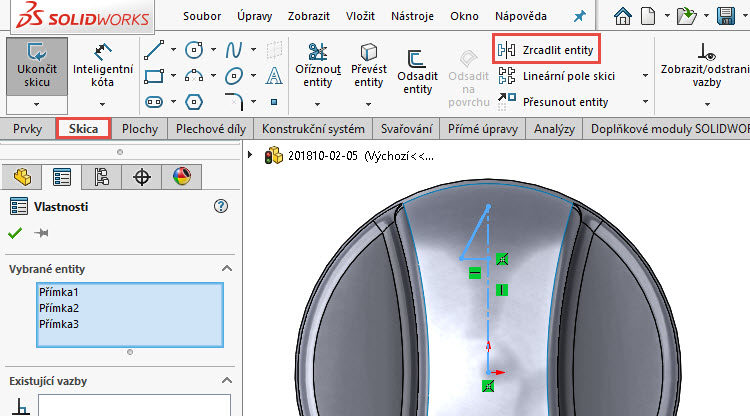
Task: Collapse the Vybrané entity section
Action: [227, 268]
